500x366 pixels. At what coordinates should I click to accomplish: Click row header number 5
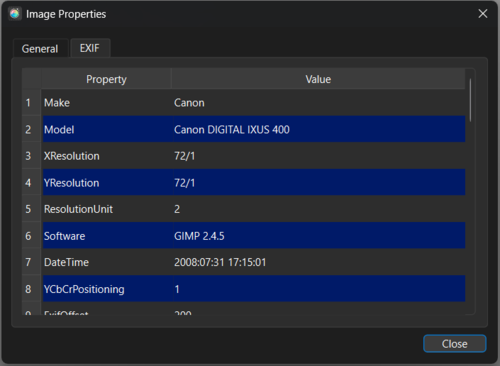pyautogui.click(x=32, y=209)
